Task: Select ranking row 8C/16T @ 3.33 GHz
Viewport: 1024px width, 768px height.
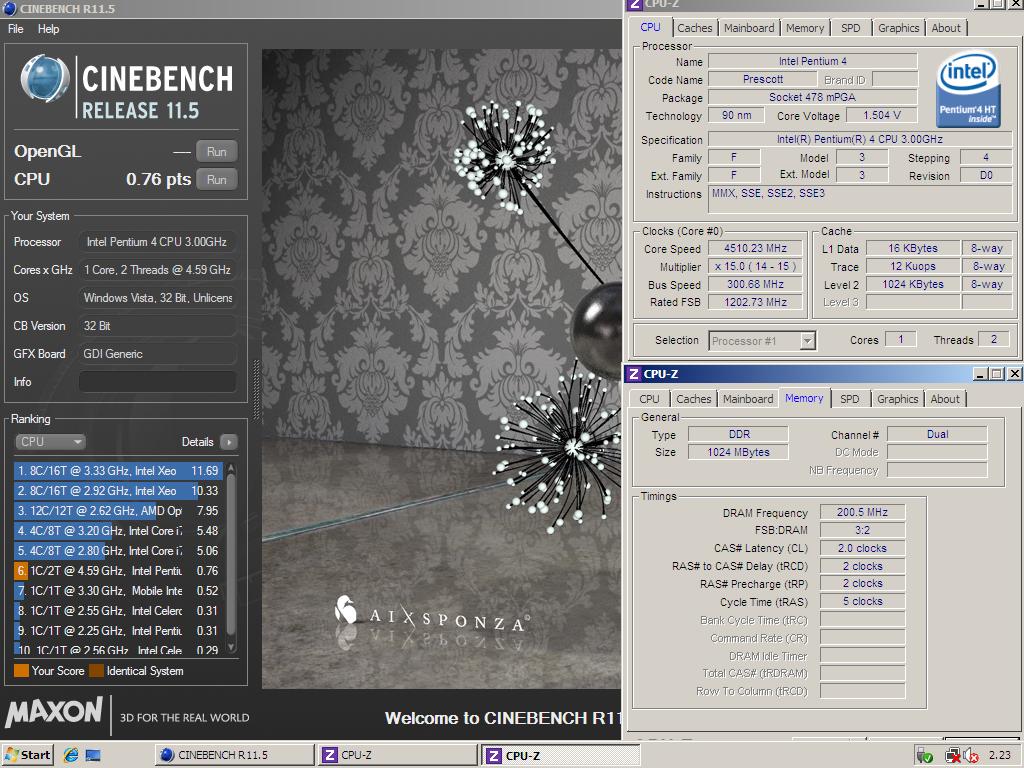Action: click(x=118, y=470)
